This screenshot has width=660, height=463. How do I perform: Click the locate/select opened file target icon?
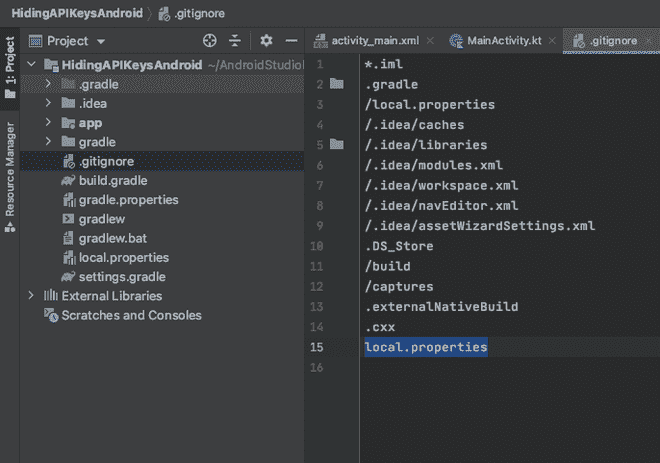209,41
